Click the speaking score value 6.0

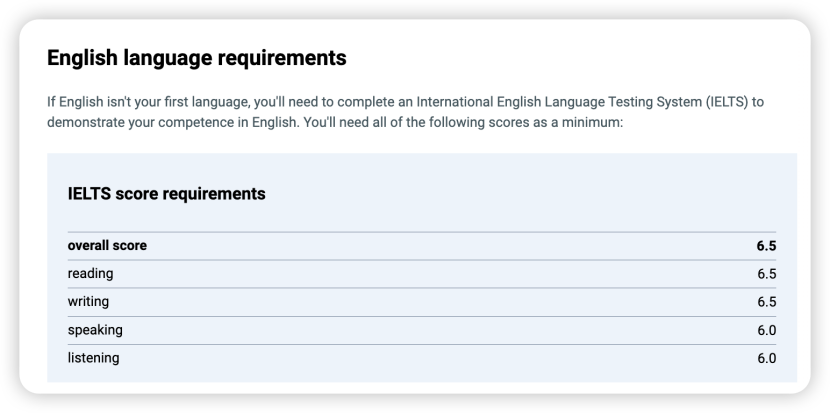click(766, 329)
